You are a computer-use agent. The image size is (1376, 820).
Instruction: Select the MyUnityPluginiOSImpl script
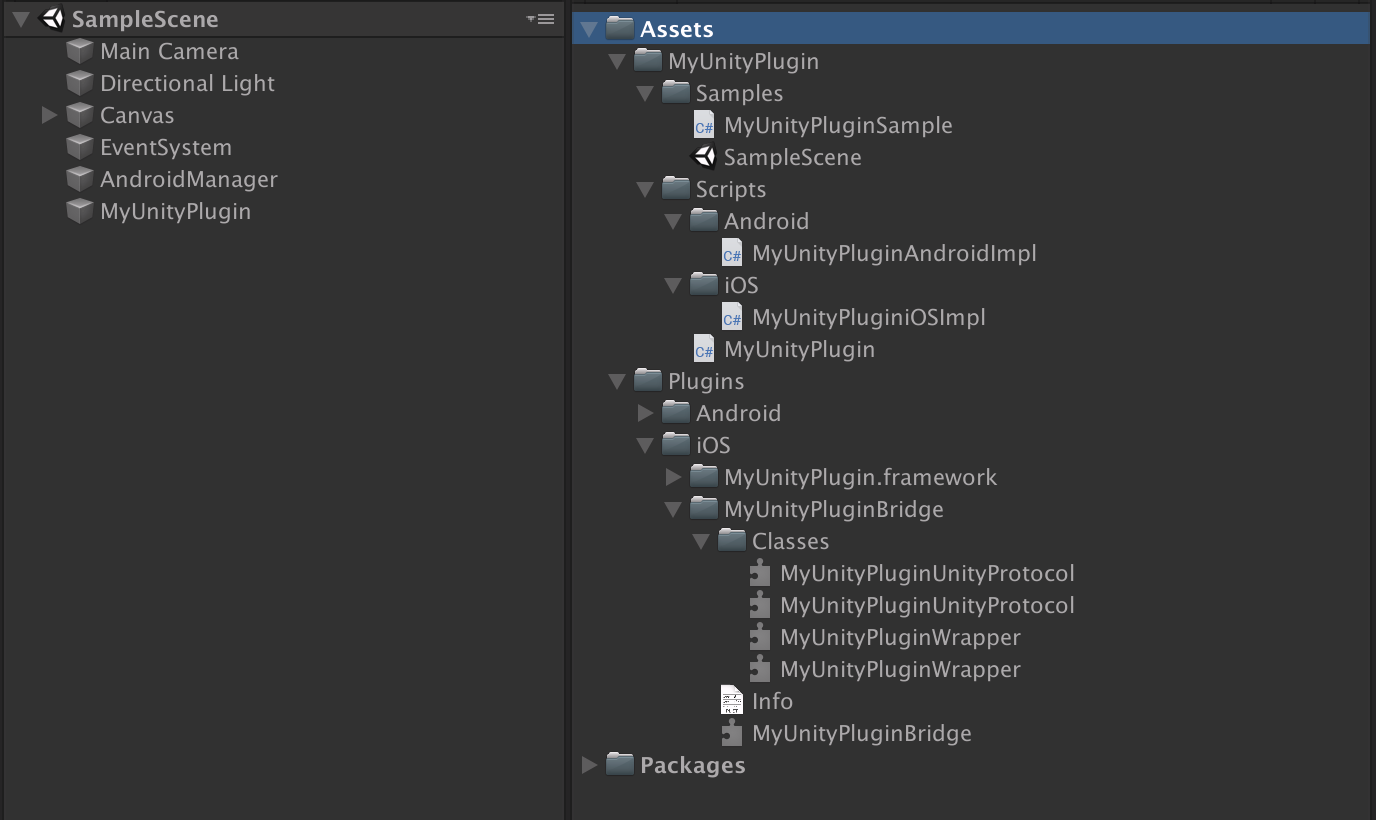point(868,317)
